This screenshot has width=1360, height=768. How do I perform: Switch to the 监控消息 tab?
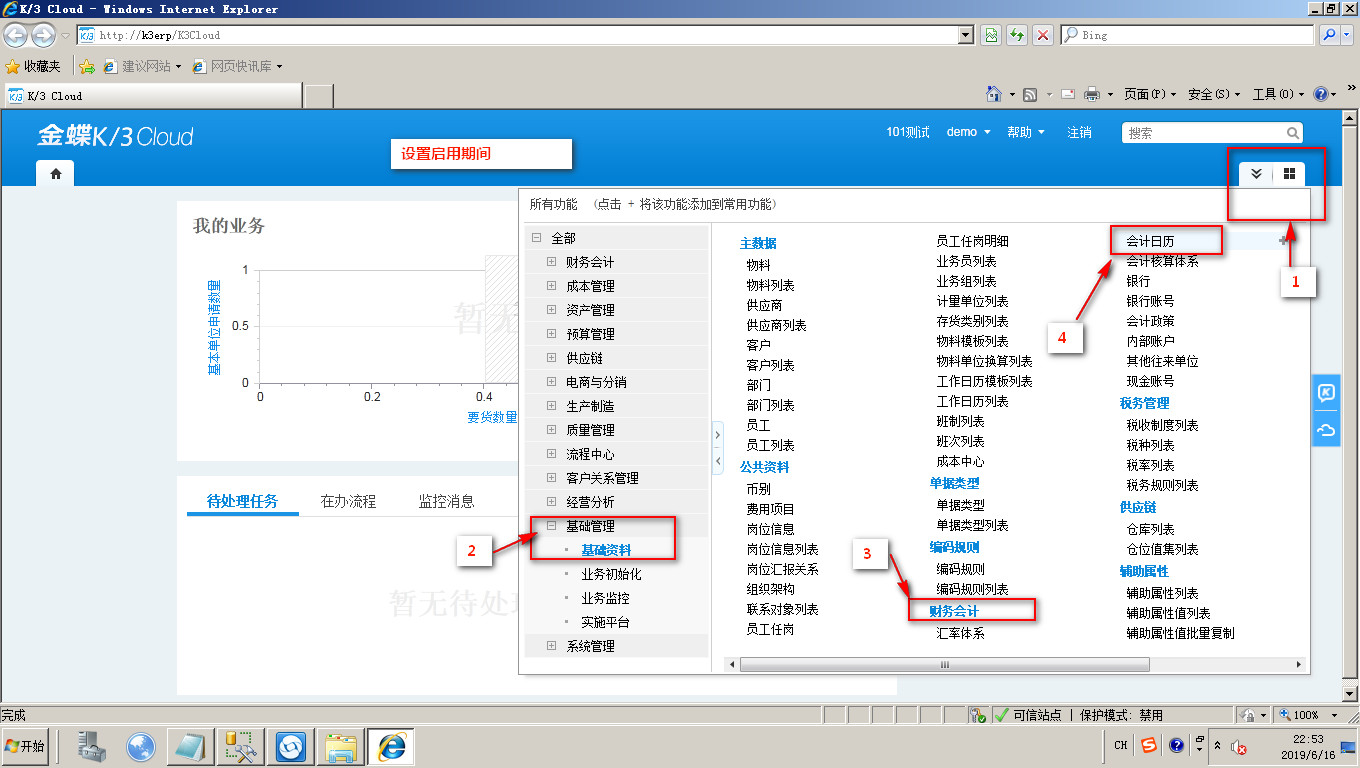click(446, 501)
